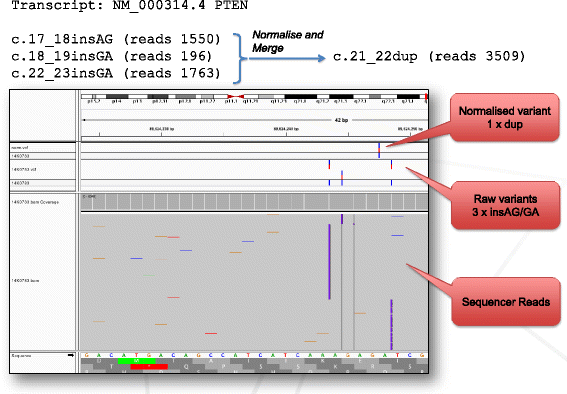Click the red centromere on the chromosome ideogram
Screen dimensions: 567x394
(235, 97)
